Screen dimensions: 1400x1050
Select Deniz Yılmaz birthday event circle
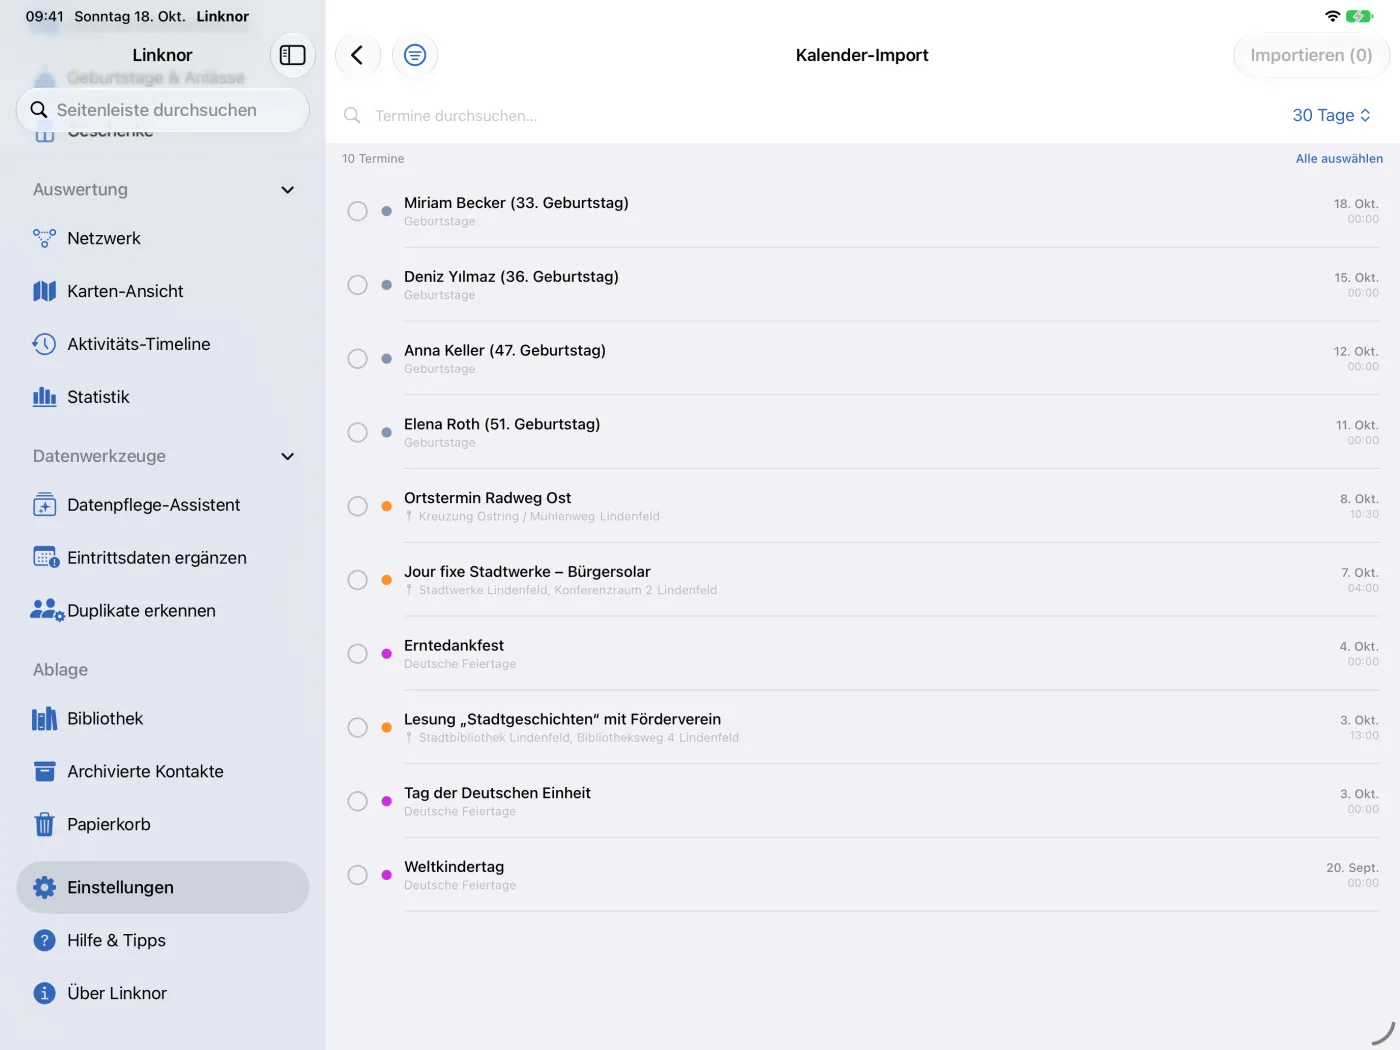click(357, 285)
